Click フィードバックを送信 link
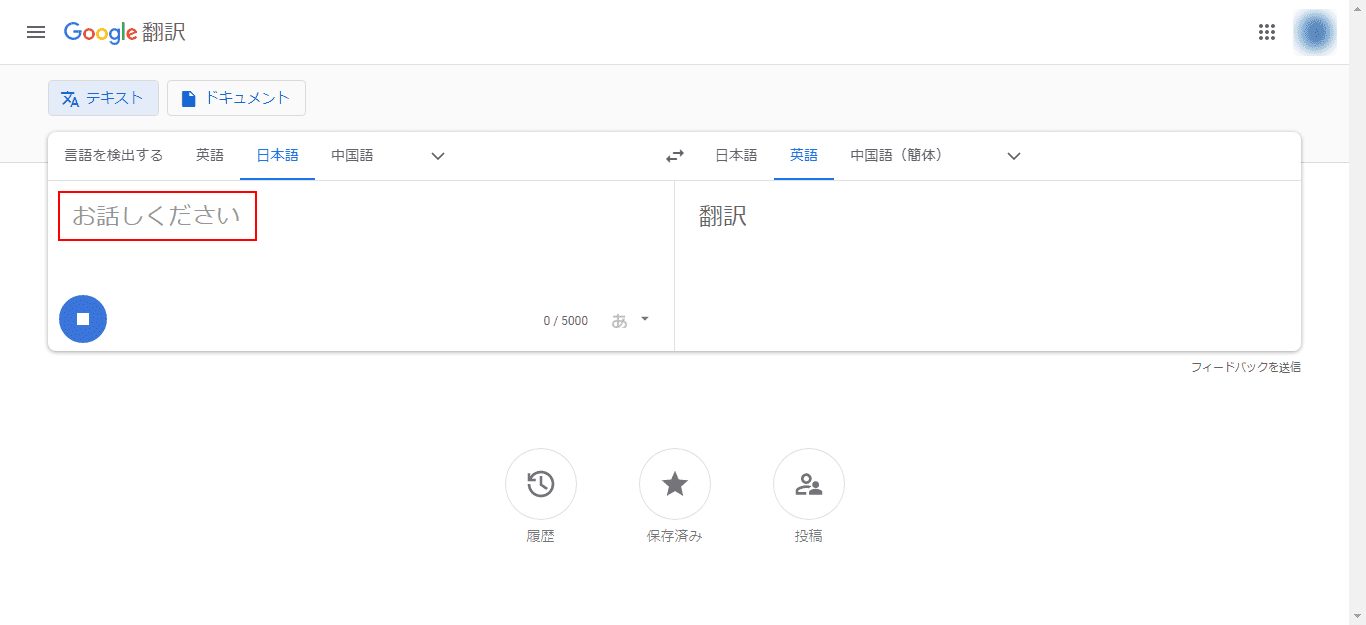 click(x=1245, y=368)
